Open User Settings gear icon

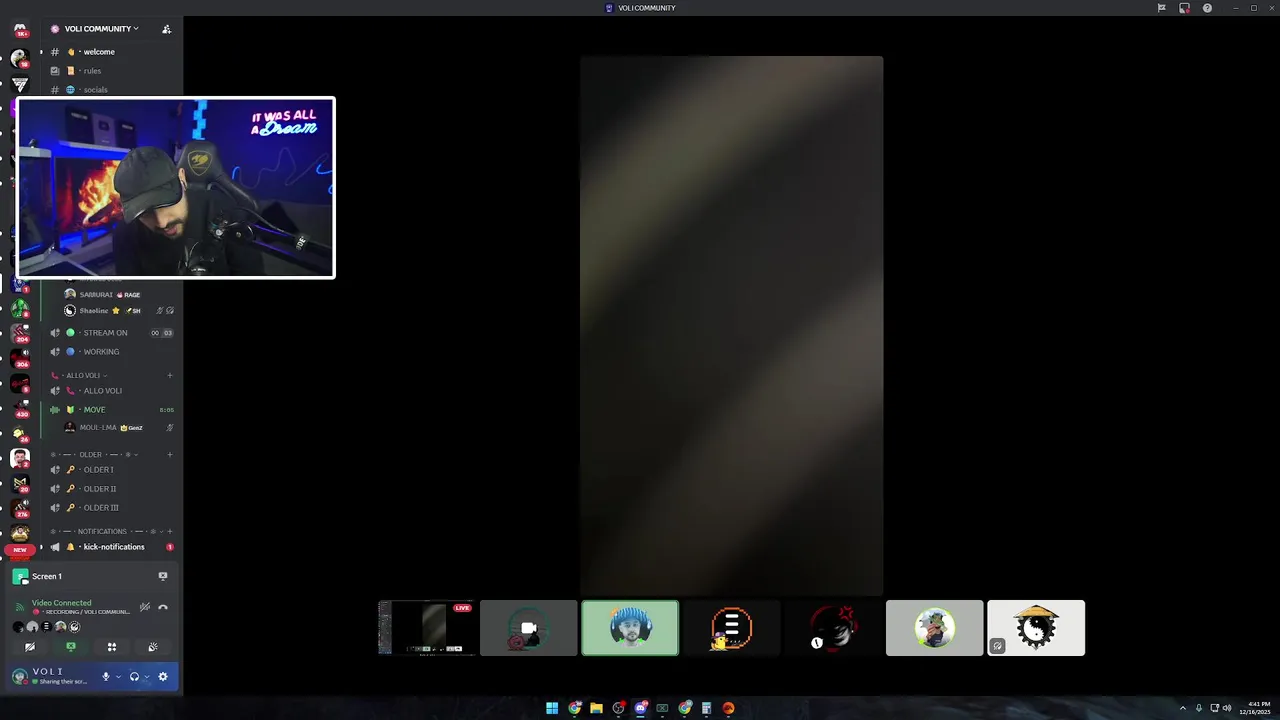click(163, 677)
